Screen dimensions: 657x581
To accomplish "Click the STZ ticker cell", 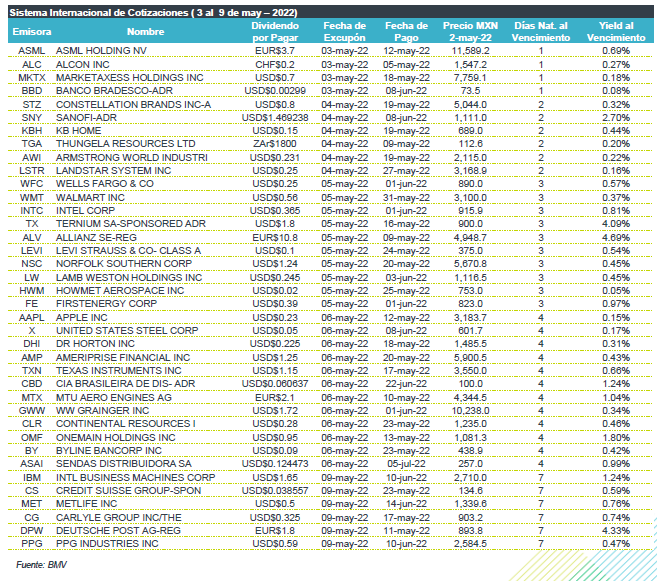I will 31,105.
